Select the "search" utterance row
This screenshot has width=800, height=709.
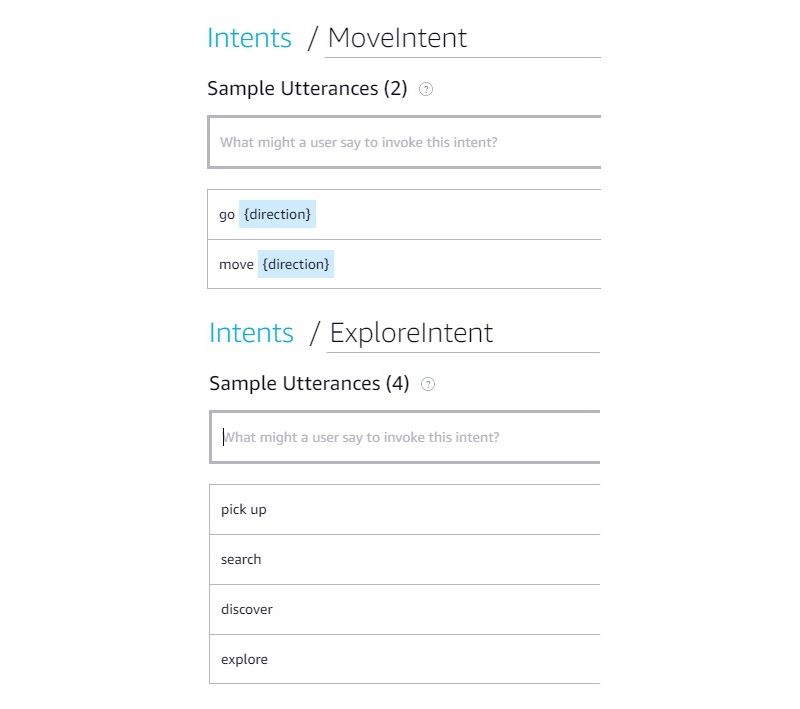pos(405,559)
